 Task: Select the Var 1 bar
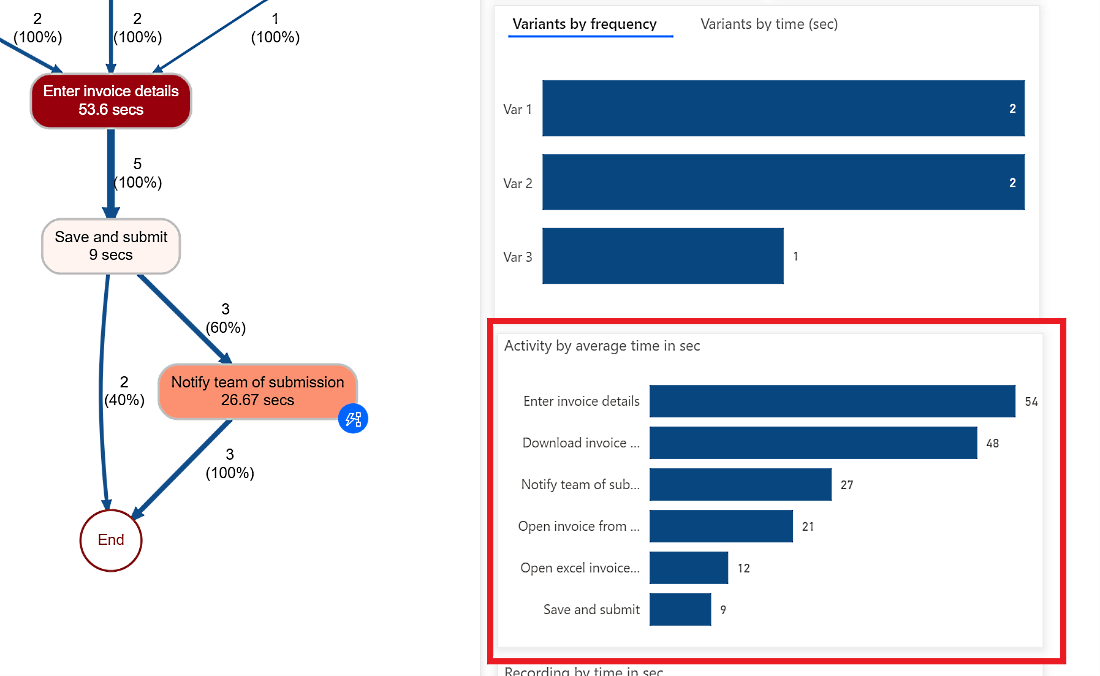pyautogui.click(x=783, y=108)
